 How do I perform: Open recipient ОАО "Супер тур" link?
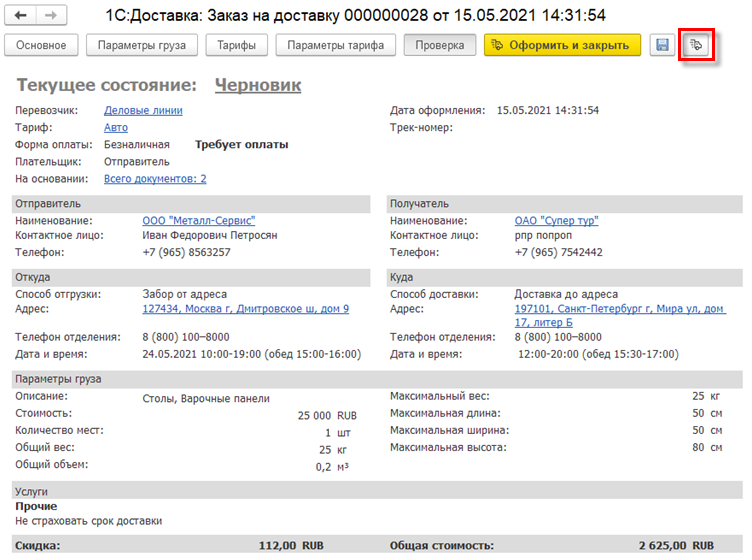click(558, 221)
